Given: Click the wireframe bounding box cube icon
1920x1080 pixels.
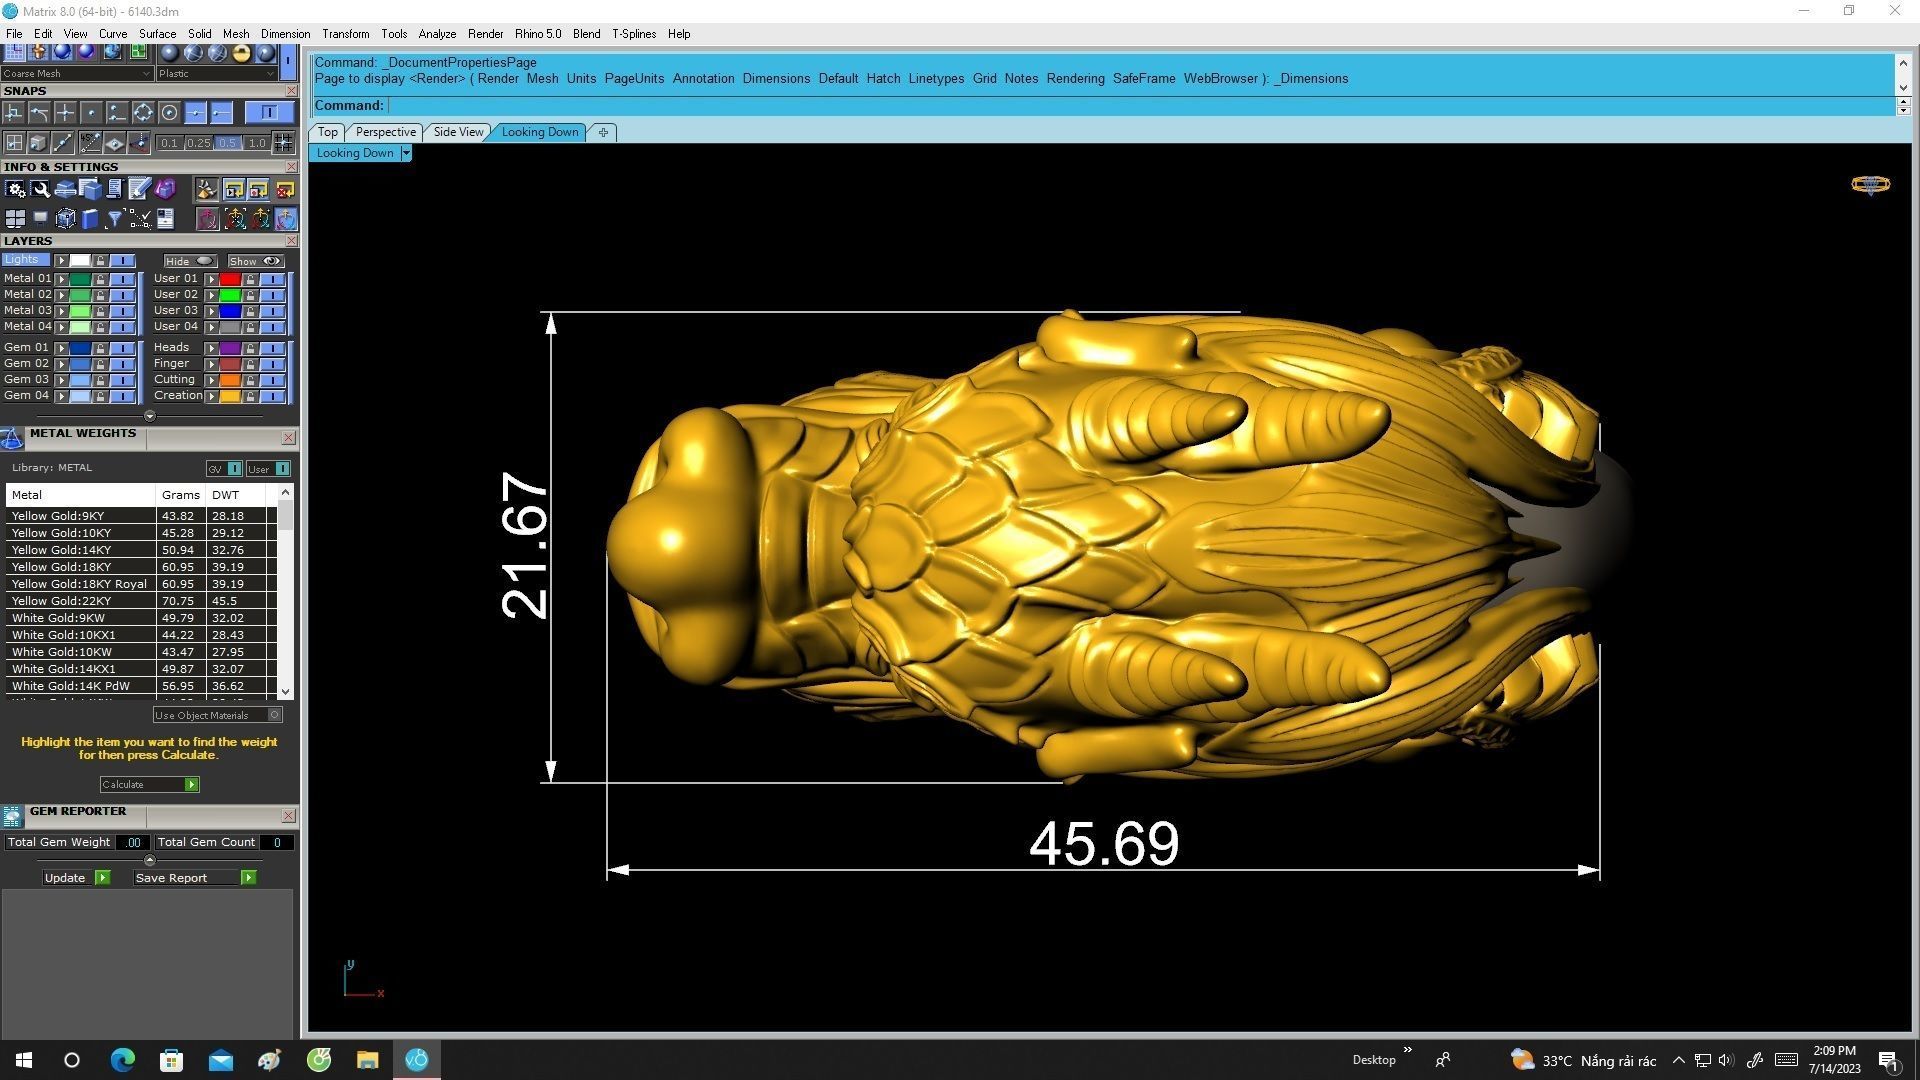Looking at the screenshot, I should click(x=66, y=218).
